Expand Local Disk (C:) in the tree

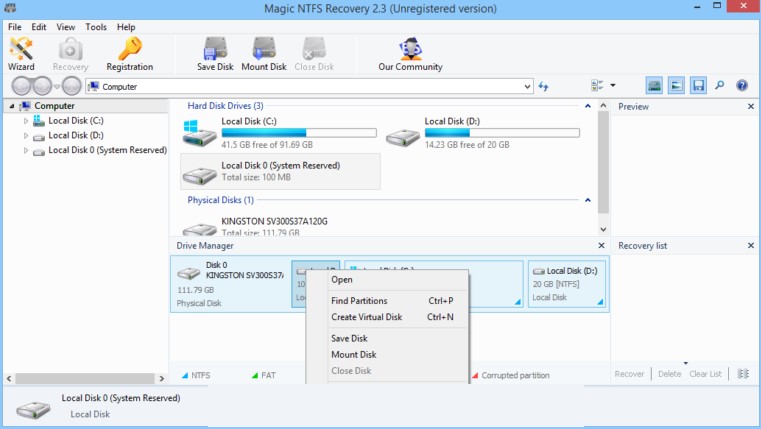(26, 121)
